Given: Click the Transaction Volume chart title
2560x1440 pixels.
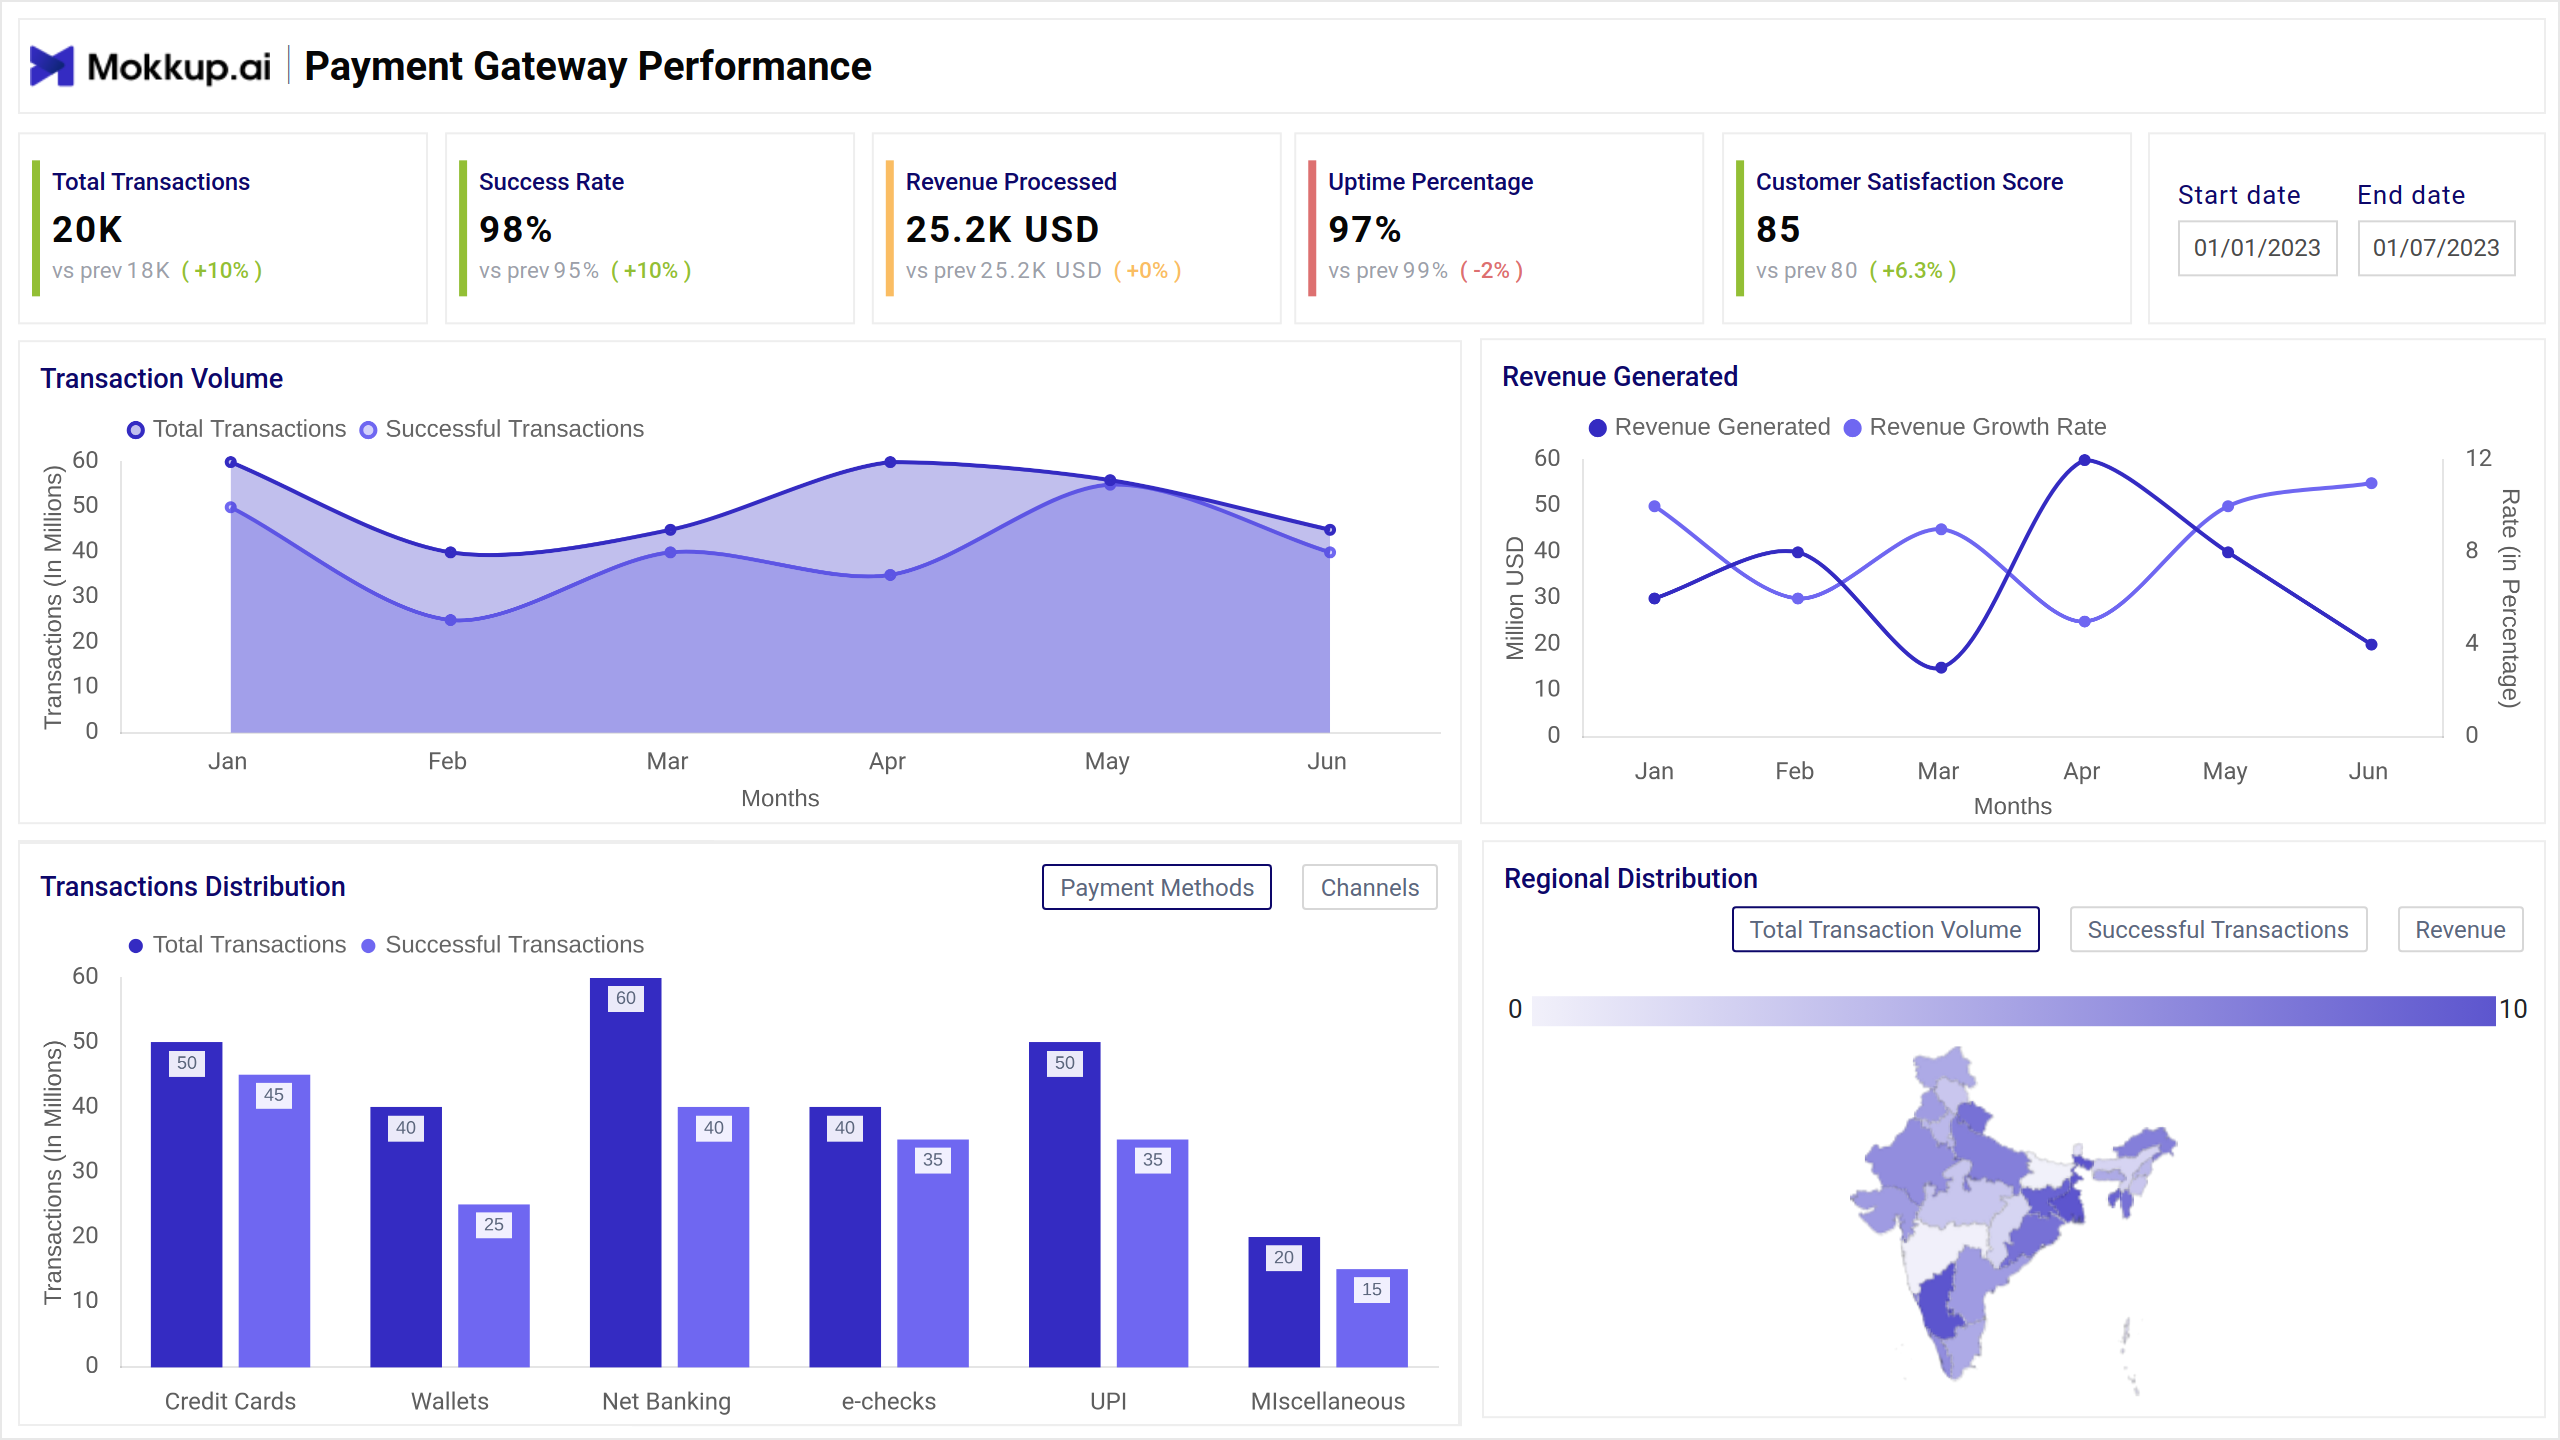Looking at the screenshot, I should pos(161,379).
